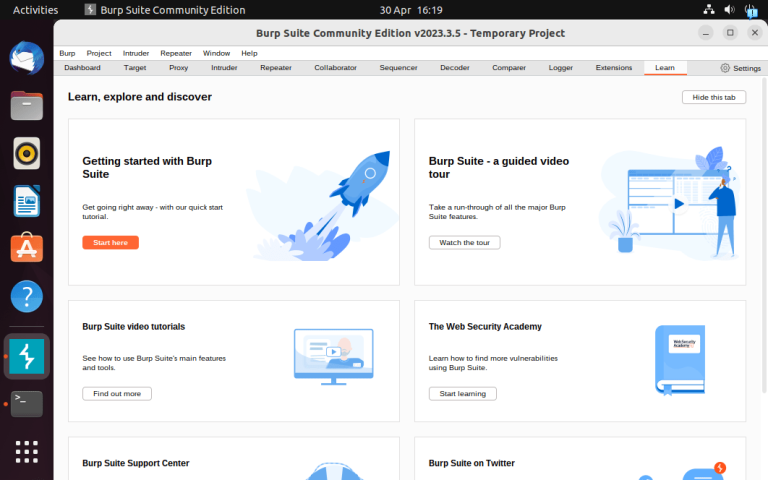Click Burp Suite icon in top bar
Image resolution: width=768 pixels, height=480 pixels.
(x=90, y=9)
